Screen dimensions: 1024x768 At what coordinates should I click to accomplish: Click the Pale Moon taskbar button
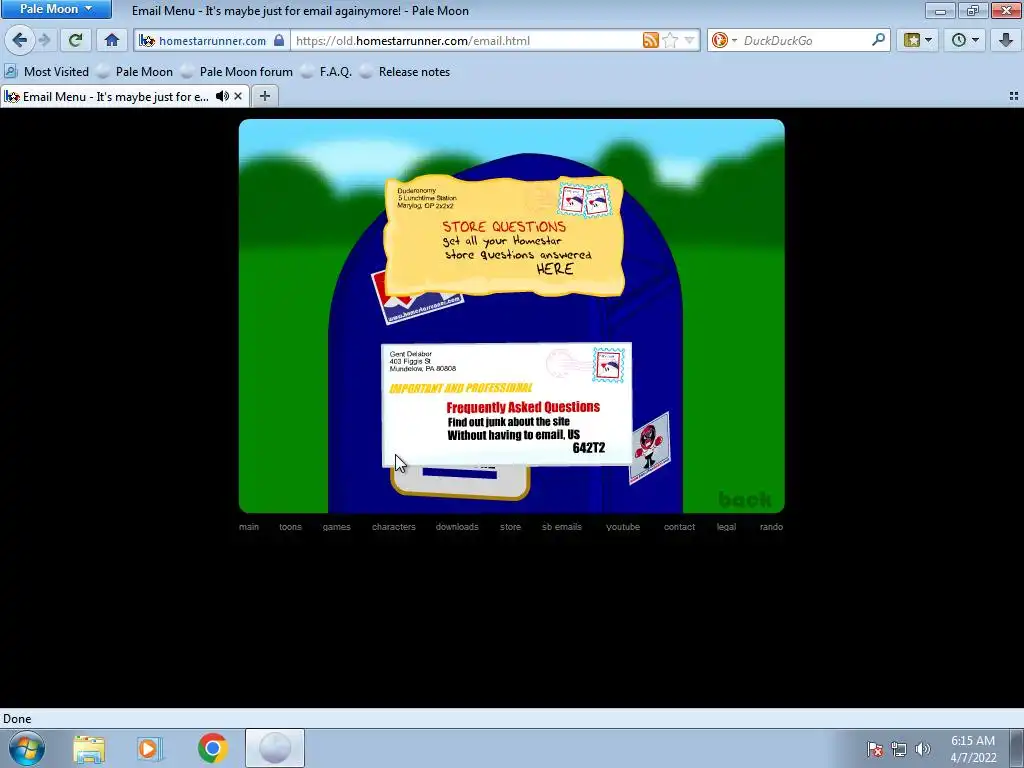[275, 748]
